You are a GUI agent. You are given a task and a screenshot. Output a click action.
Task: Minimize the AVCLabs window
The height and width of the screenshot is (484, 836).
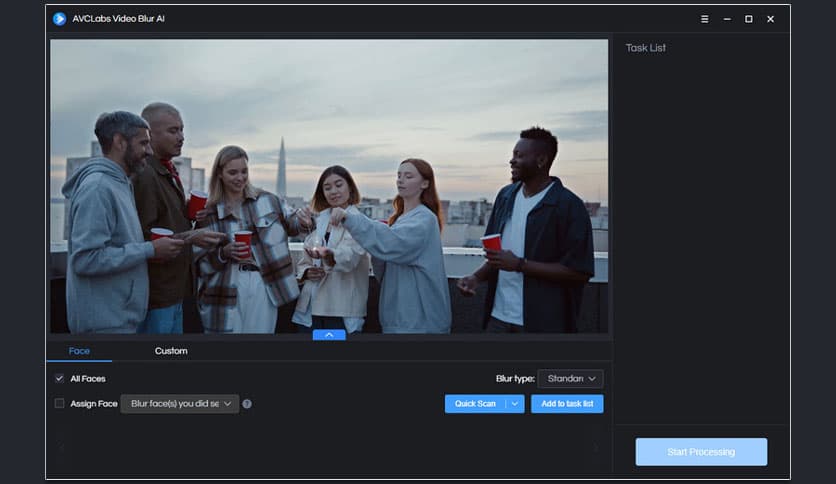tap(727, 19)
